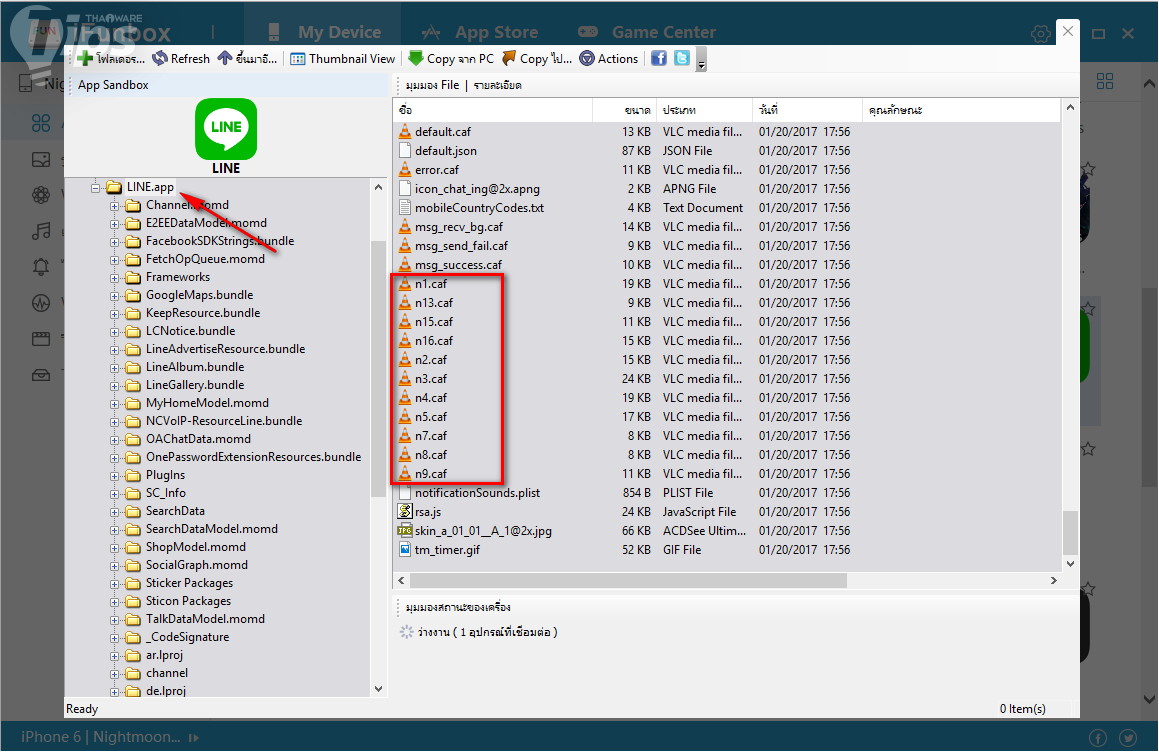Expand the LineAlbum.bundle folder
This screenshot has height=752, width=1159.
point(115,368)
